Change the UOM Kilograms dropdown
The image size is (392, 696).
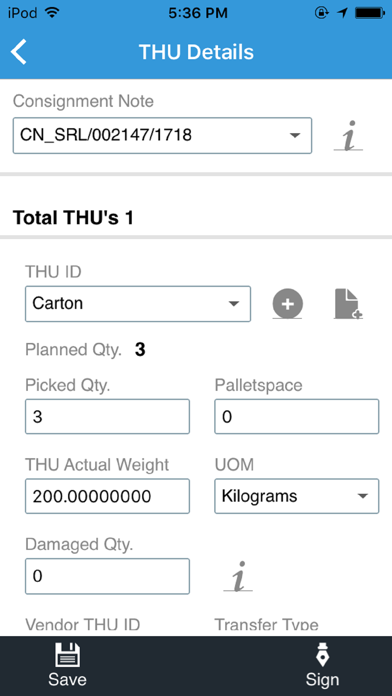click(297, 496)
